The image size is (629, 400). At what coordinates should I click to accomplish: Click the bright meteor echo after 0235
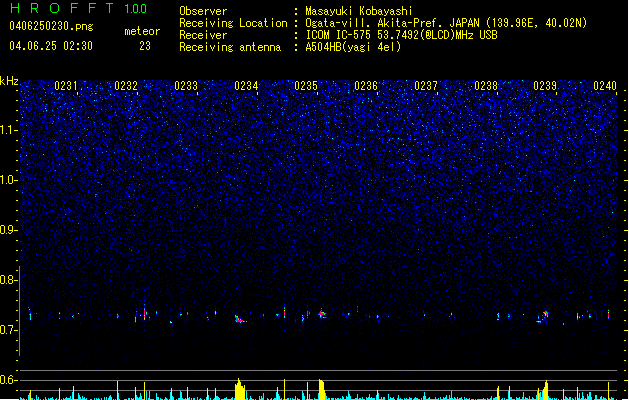point(322,314)
